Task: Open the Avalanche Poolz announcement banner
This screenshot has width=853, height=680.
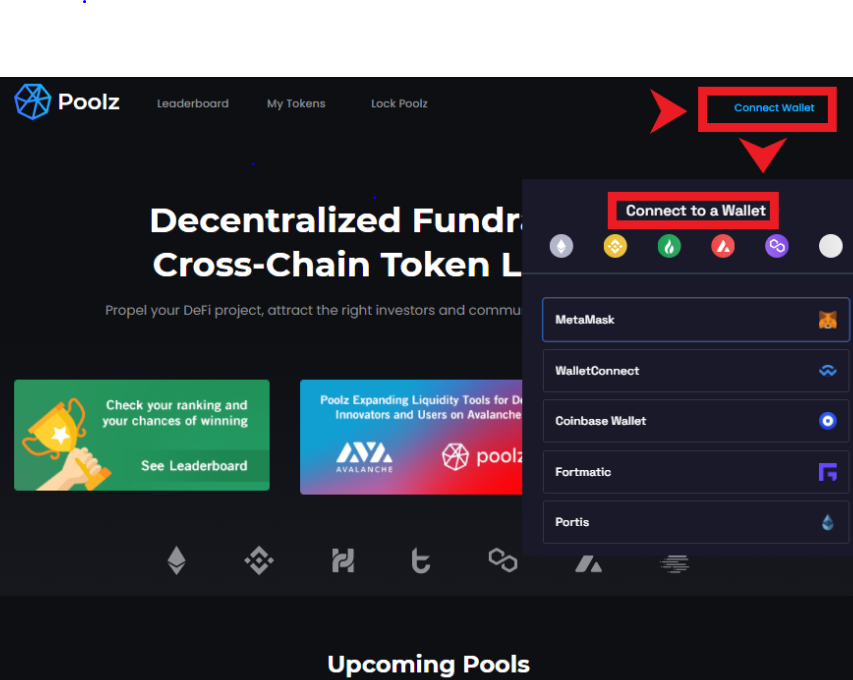Action: [411, 437]
